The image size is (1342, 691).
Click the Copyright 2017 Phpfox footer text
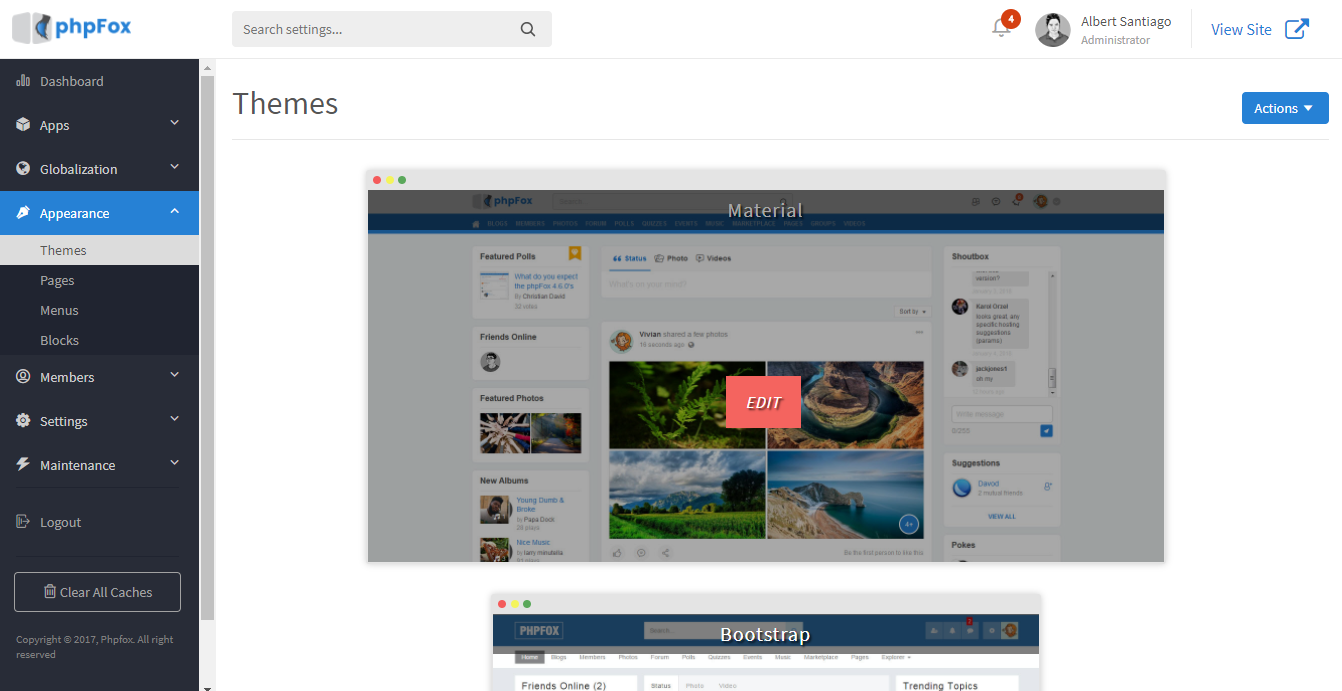(x=95, y=647)
